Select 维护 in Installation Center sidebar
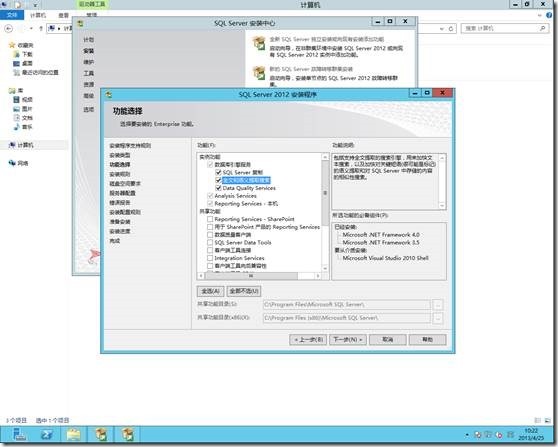This screenshot has height=447, width=558. pos(89,62)
